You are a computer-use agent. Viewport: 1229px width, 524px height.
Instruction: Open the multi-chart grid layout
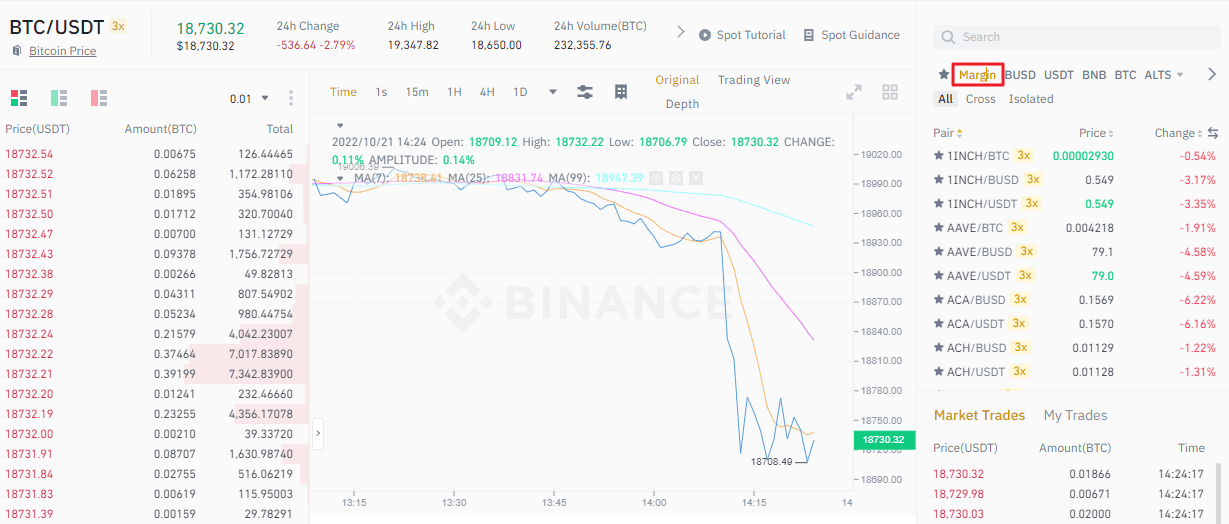pyautogui.click(x=890, y=92)
